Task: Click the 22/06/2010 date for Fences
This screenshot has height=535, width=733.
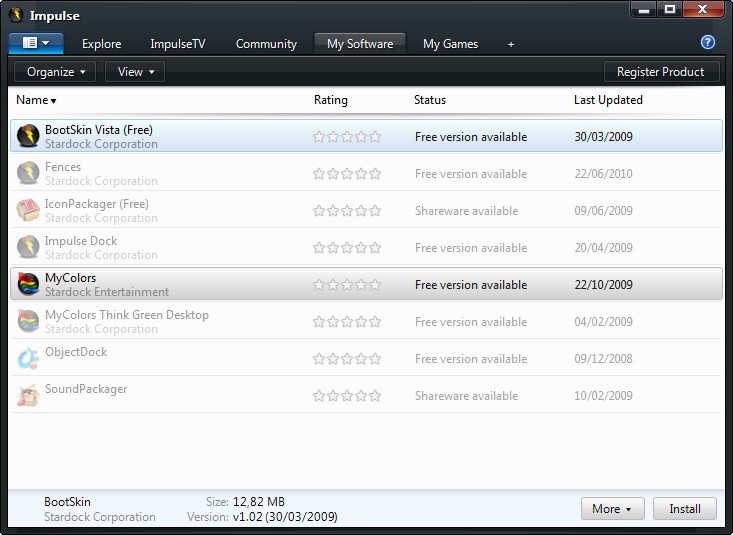Action: click(604, 174)
